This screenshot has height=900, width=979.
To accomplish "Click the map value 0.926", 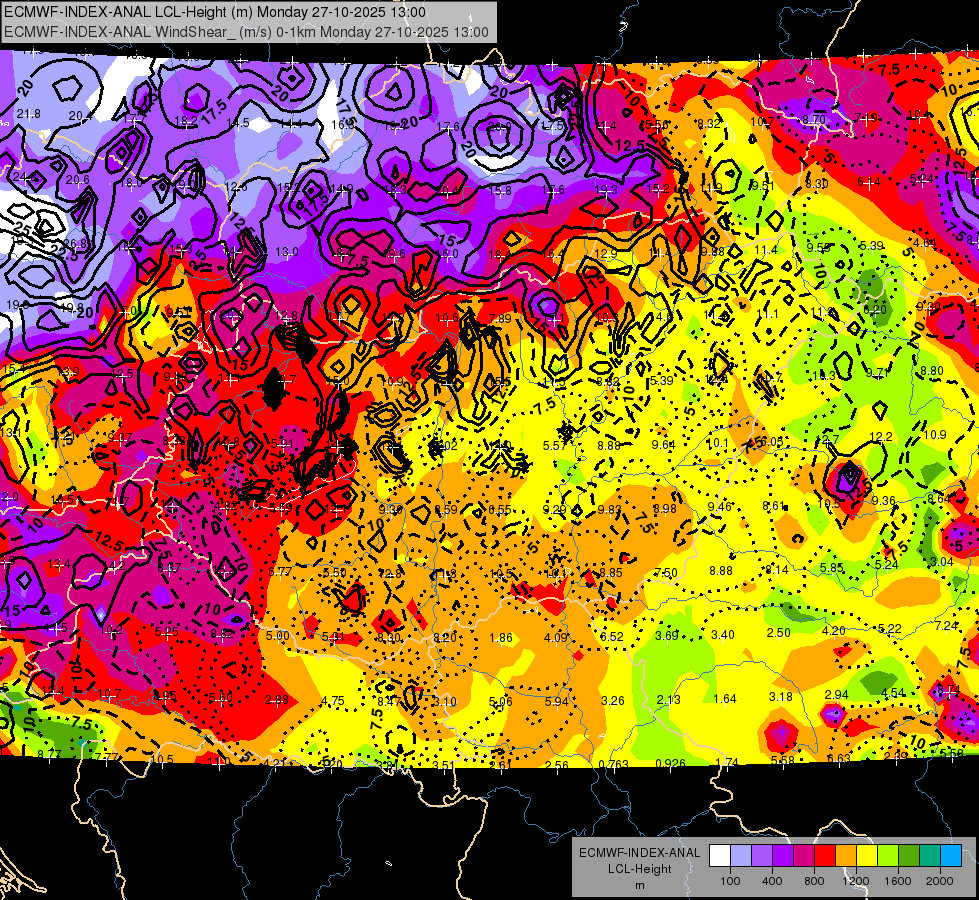I will tap(671, 763).
